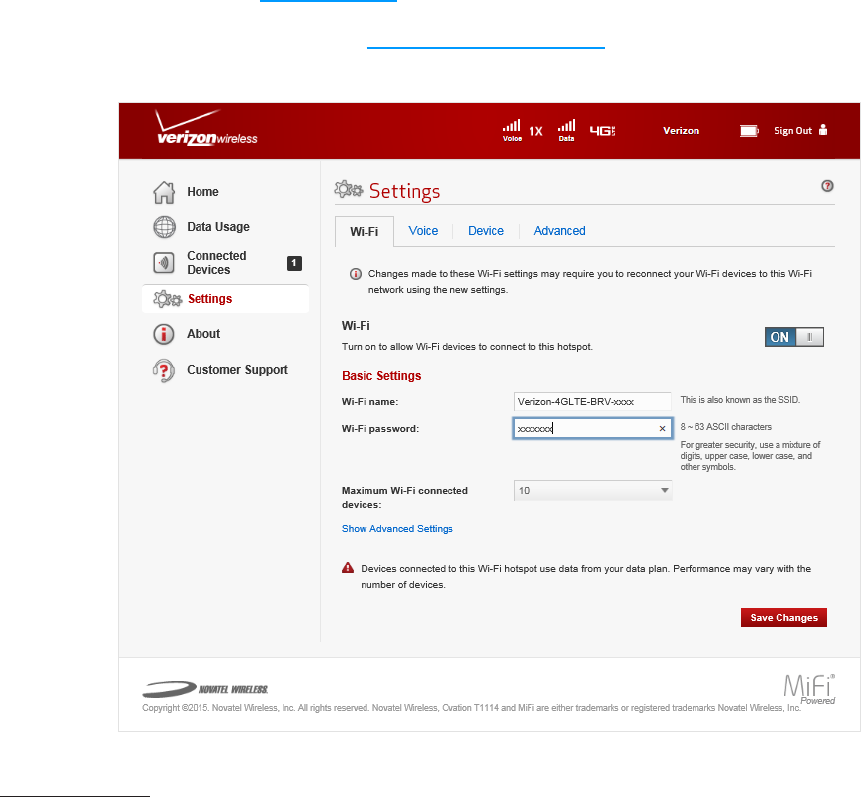The image size is (861, 797).
Task: Click the gears icon beside Settings heading
Action: pos(349,190)
